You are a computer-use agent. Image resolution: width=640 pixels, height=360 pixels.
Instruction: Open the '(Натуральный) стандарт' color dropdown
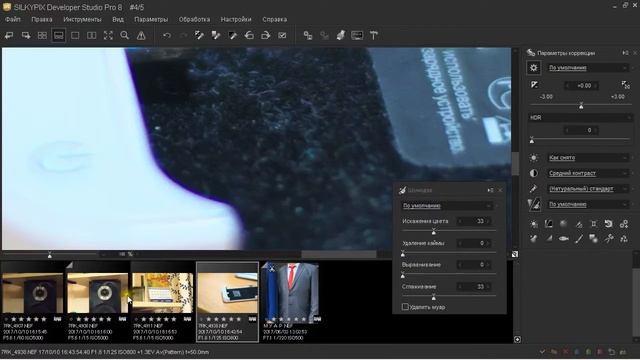[x=588, y=189]
